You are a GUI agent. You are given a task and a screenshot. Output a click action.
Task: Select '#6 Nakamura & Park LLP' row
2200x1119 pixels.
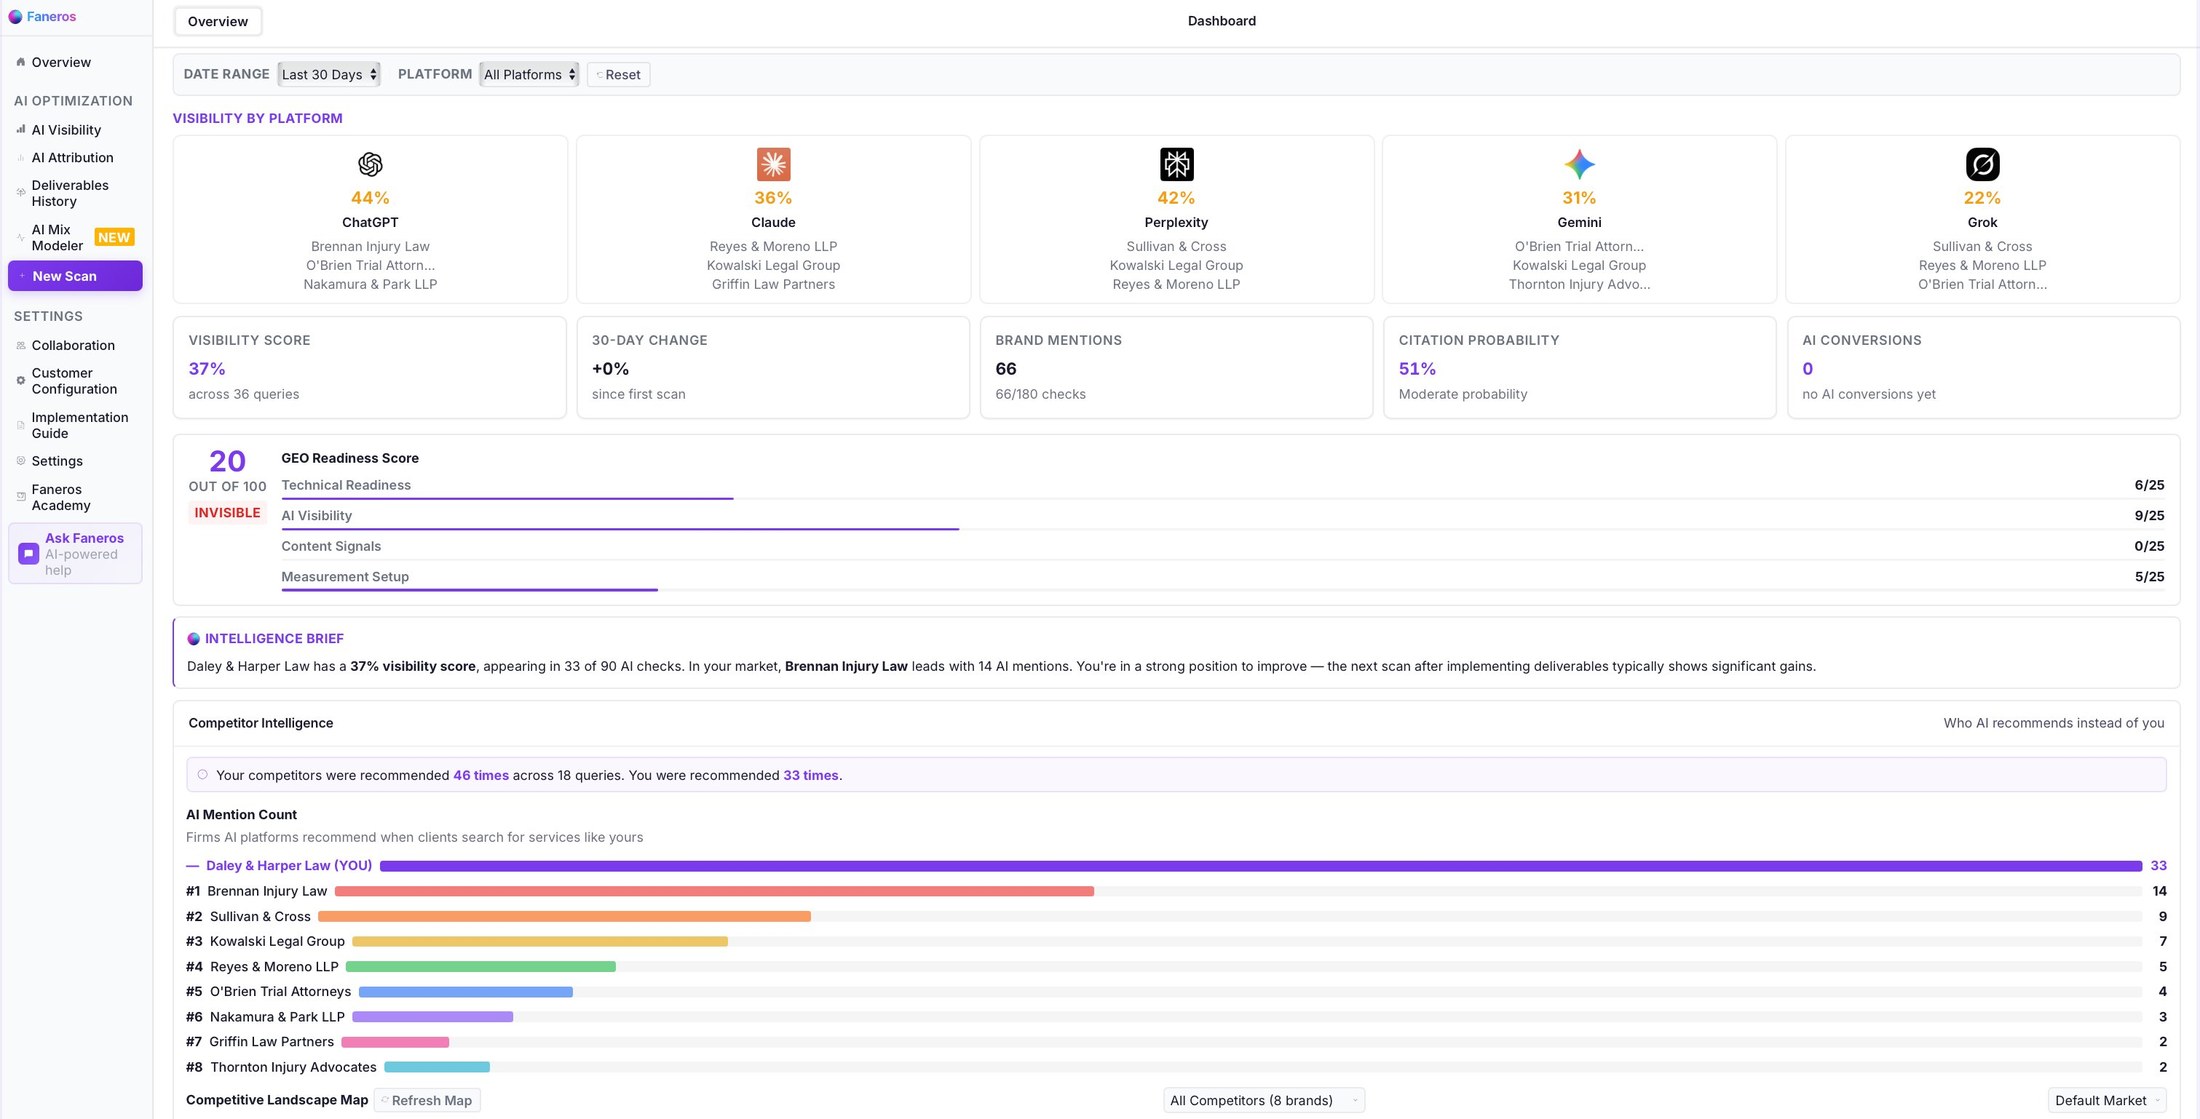1176,1017
